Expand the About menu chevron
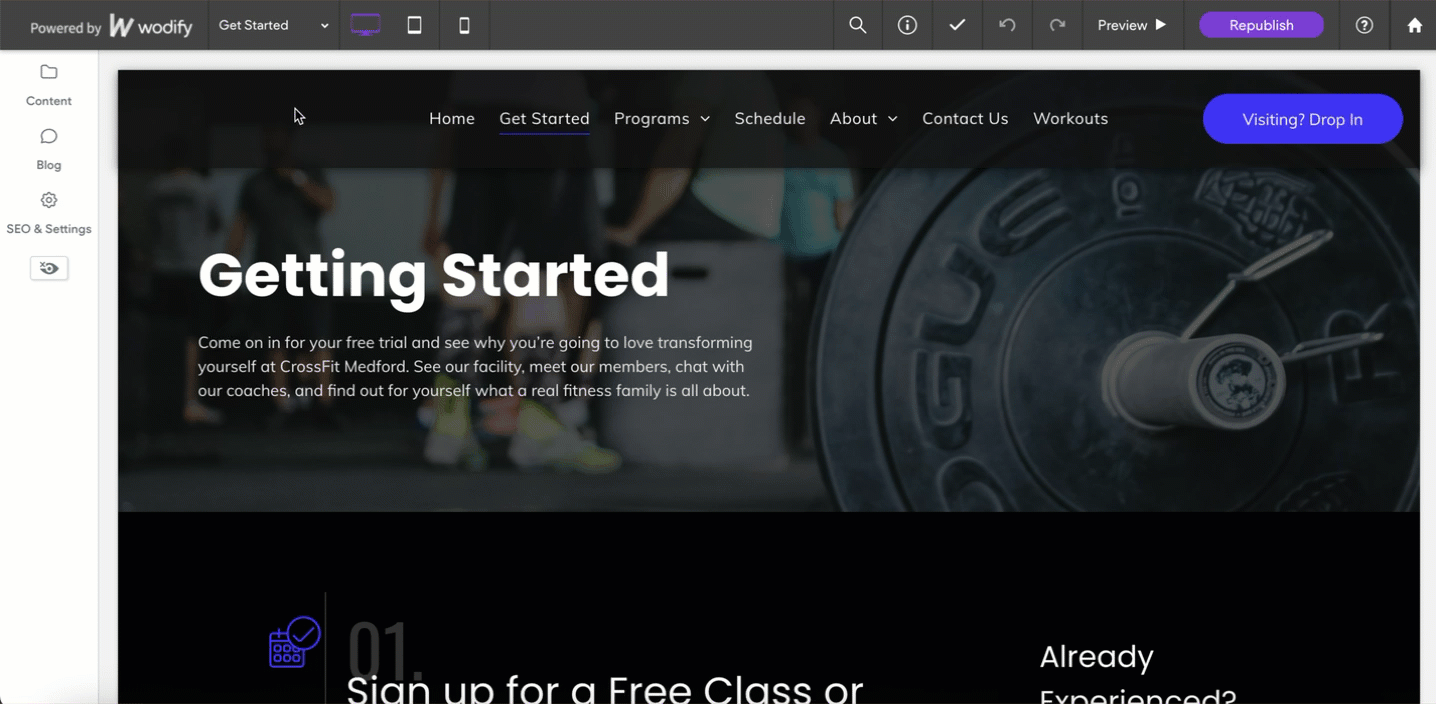This screenshot has width=1436, height=704. (893, 119)
